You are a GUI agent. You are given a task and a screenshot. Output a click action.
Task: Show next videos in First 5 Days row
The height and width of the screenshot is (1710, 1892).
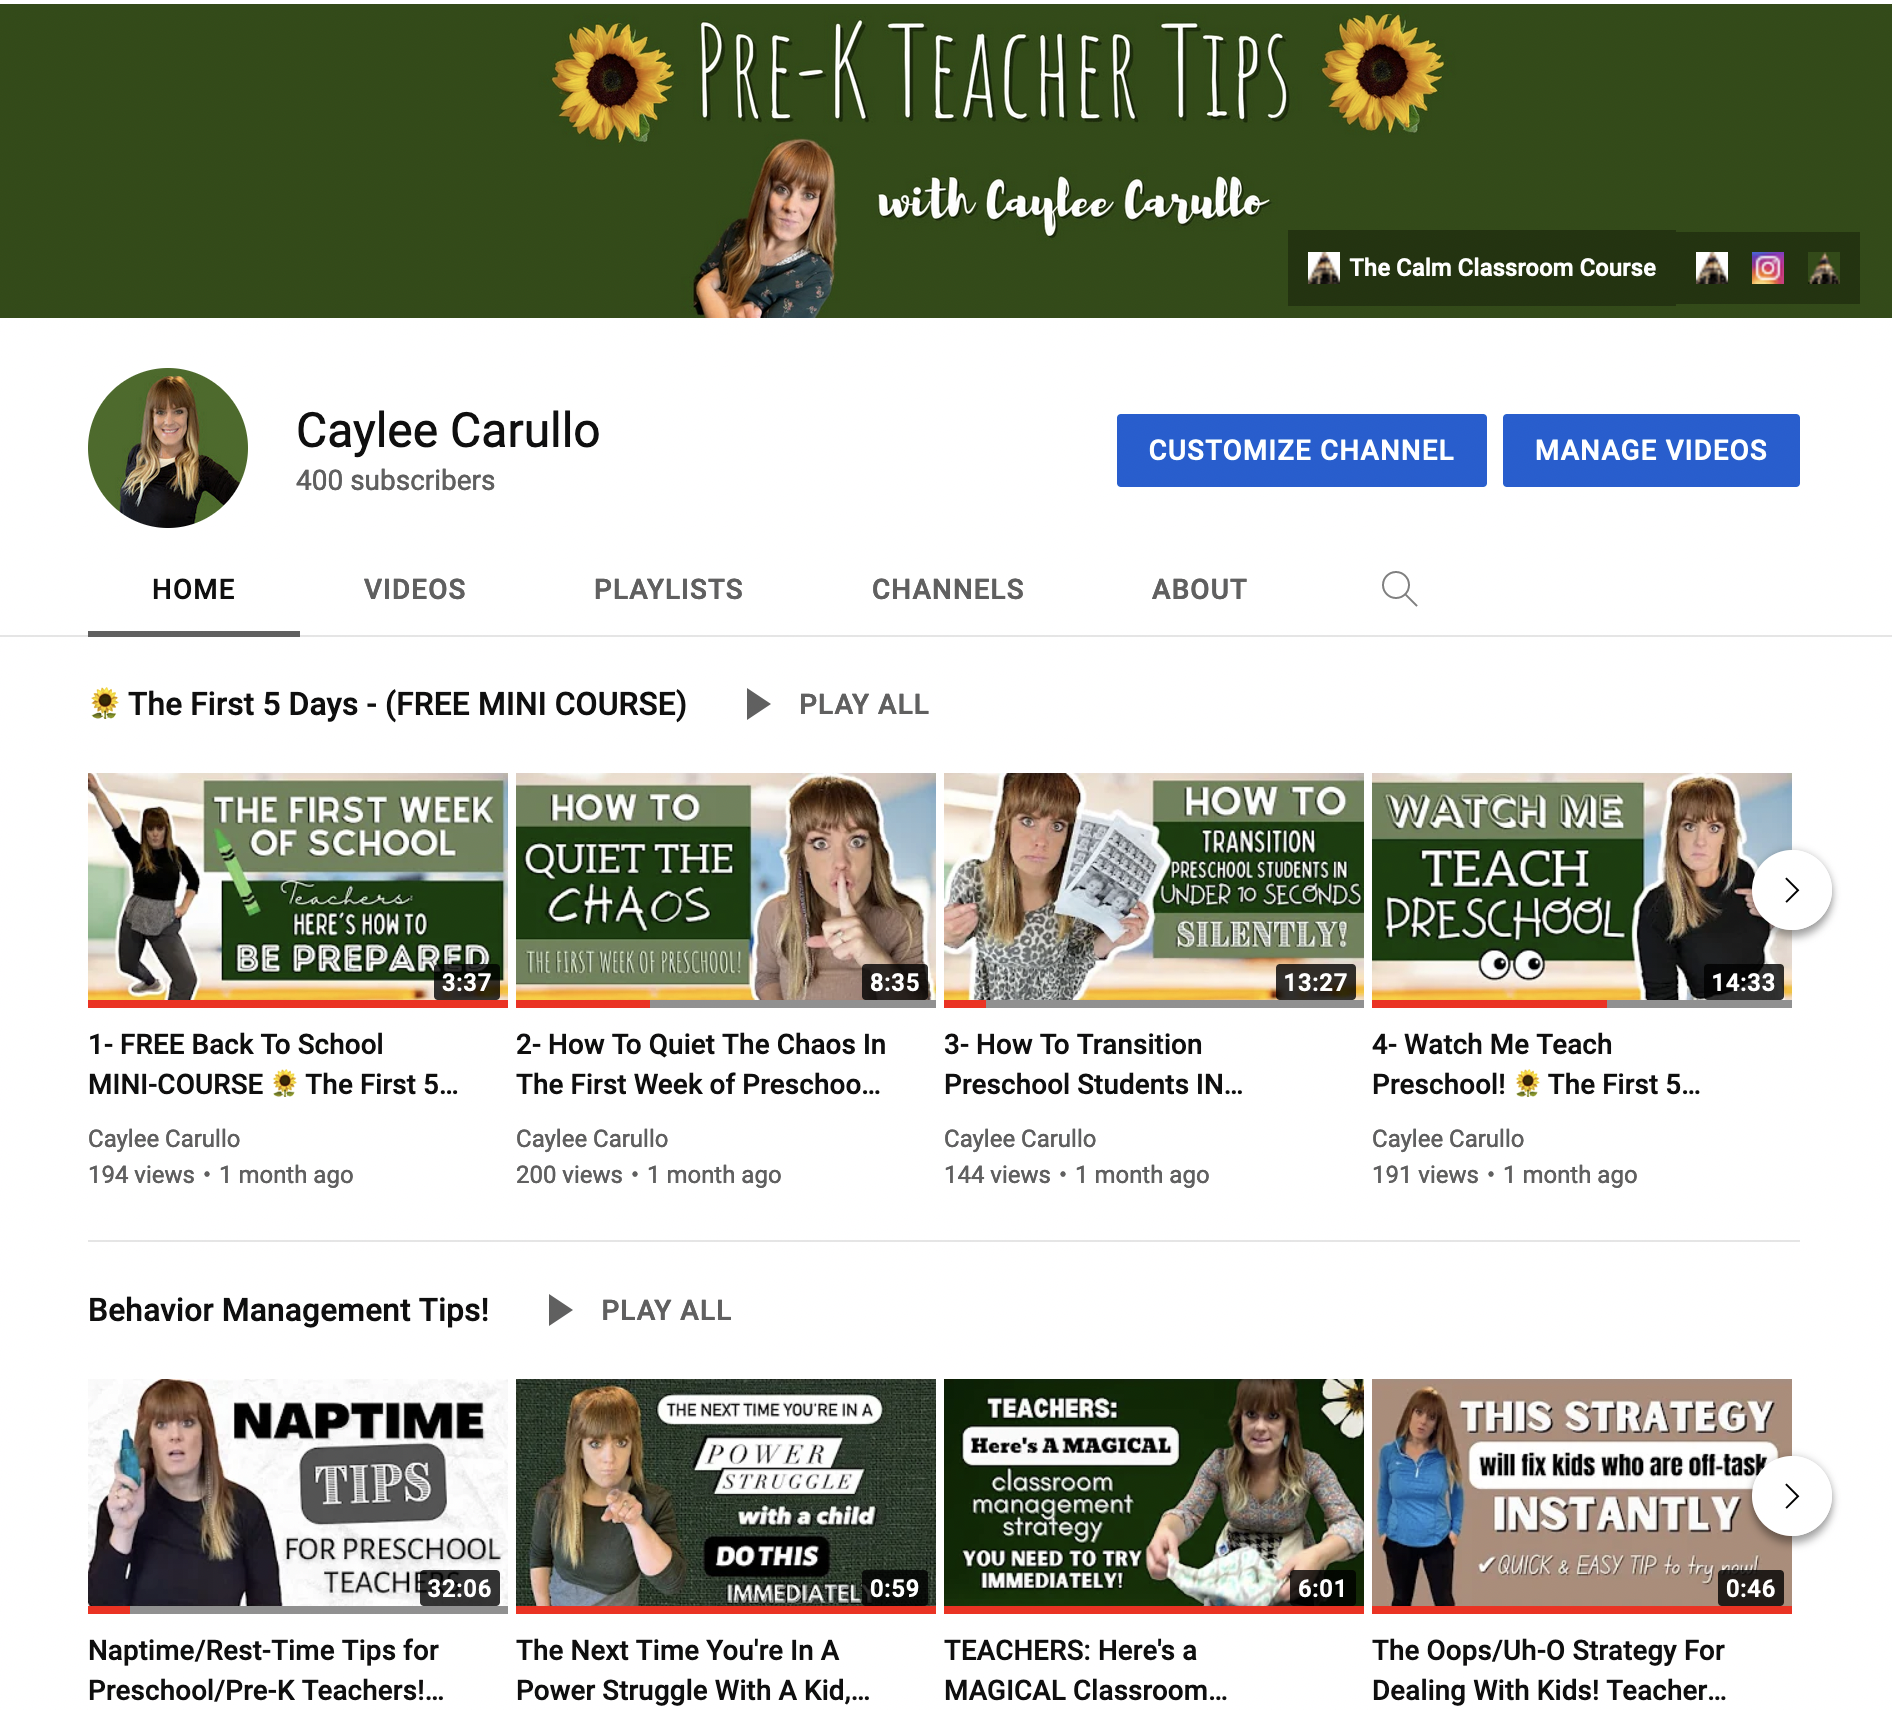point(1791,890)
